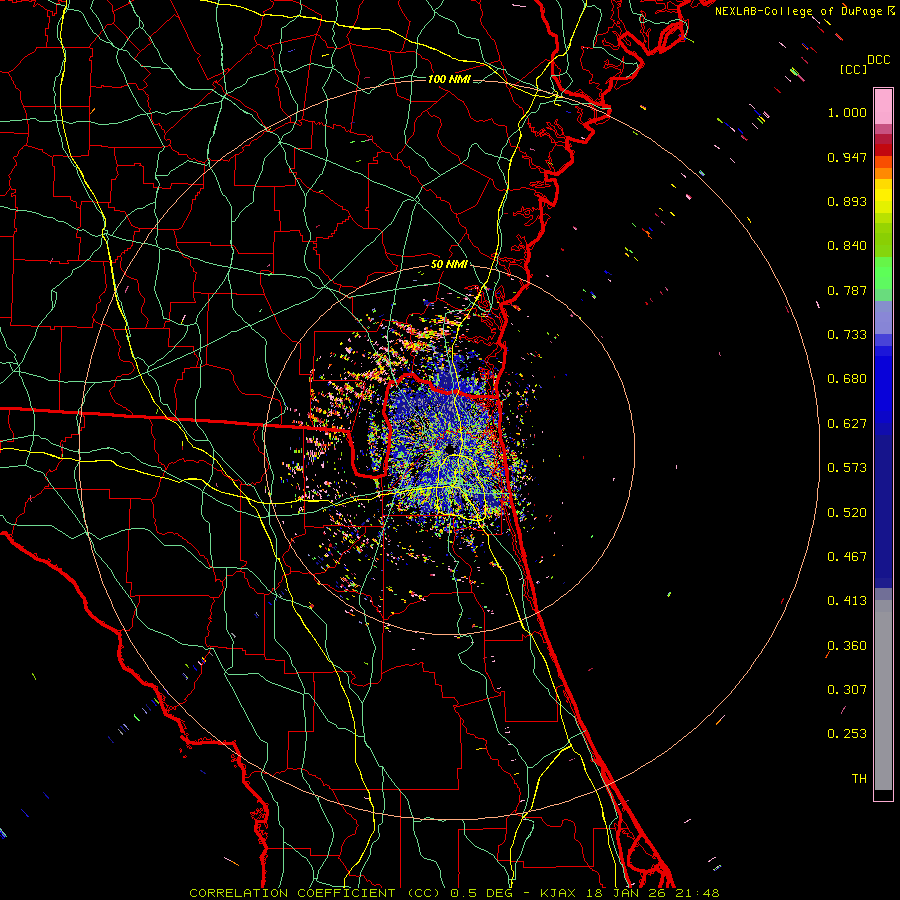Select the 0.360 color scale value

coord(847,646)
